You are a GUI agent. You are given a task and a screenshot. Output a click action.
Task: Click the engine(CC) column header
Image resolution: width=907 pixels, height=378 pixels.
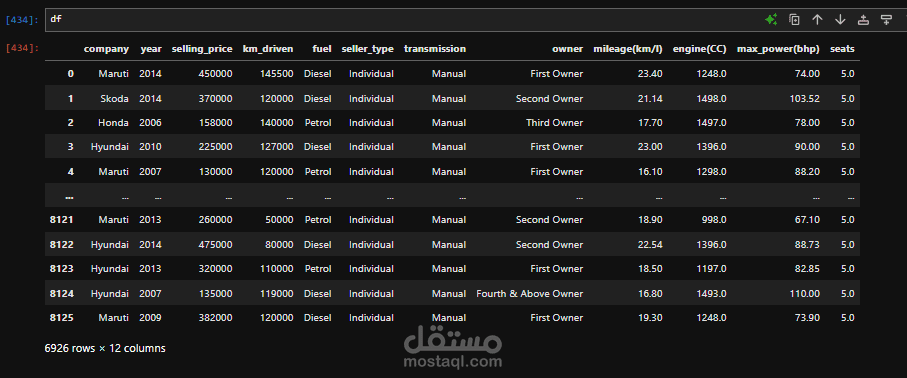tap(699, 49)
